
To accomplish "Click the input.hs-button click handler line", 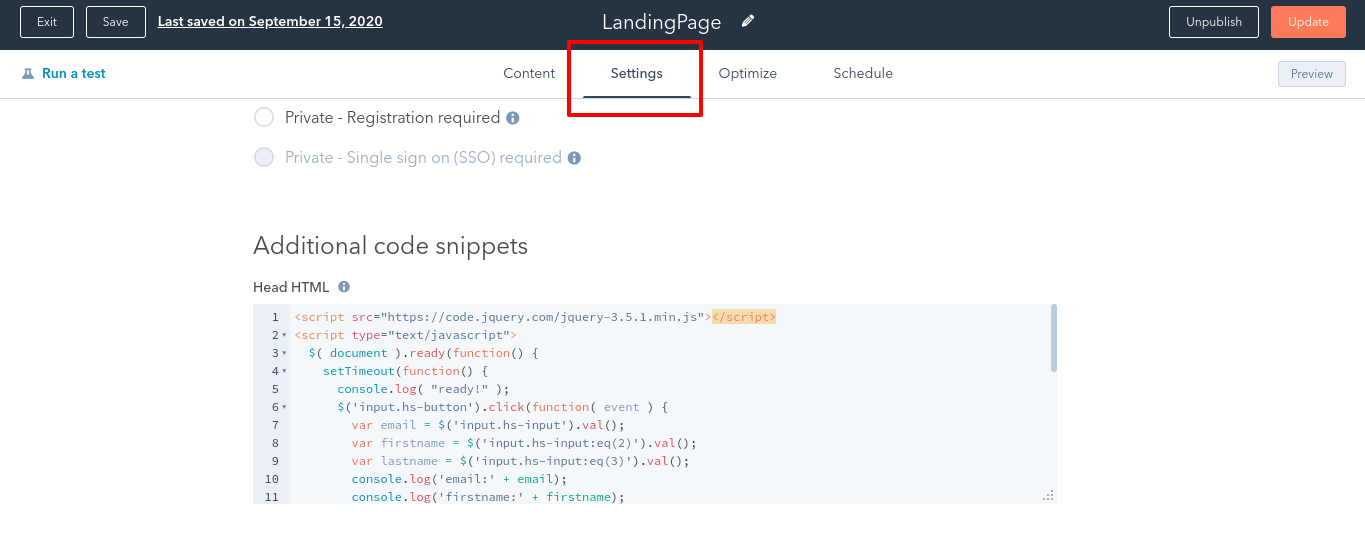I will [x=502, y=408].
